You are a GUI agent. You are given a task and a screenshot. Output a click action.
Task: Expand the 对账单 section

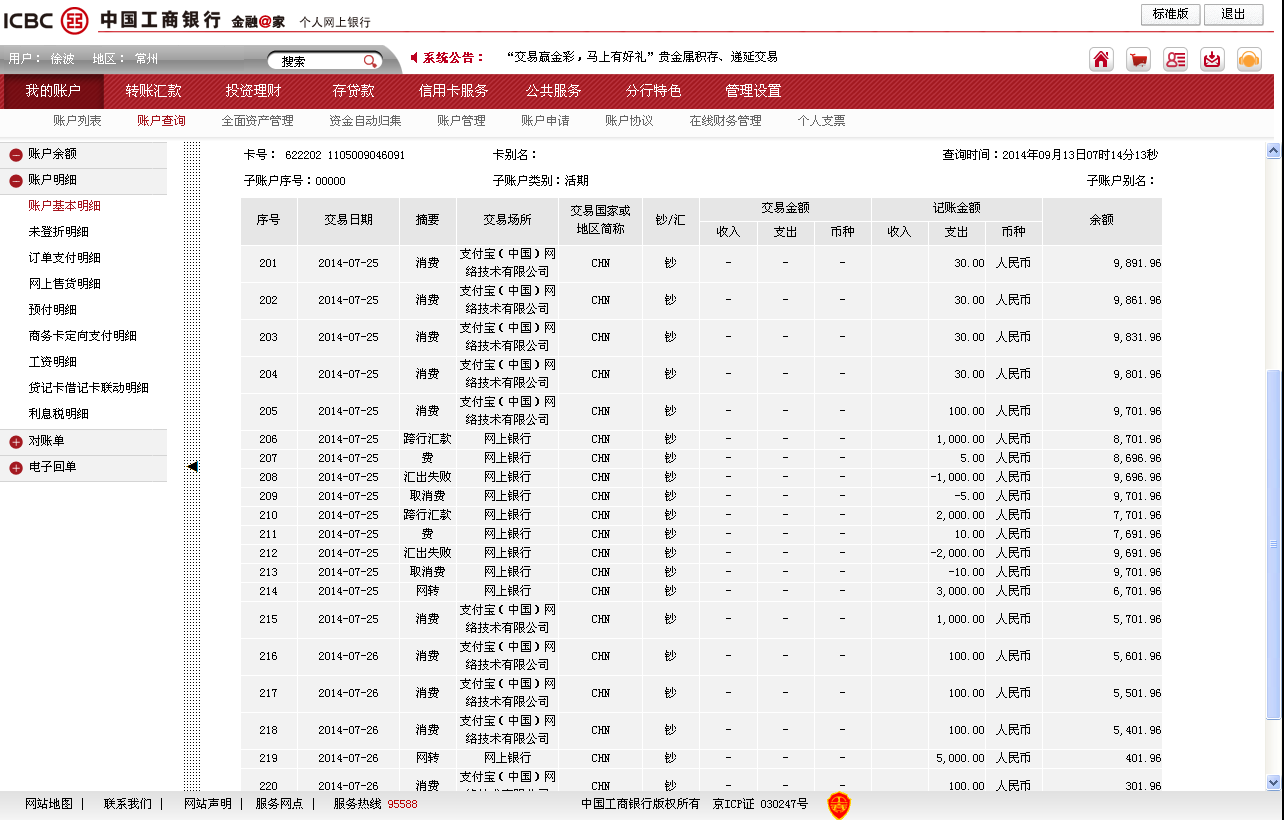click(x=16, y=442)
